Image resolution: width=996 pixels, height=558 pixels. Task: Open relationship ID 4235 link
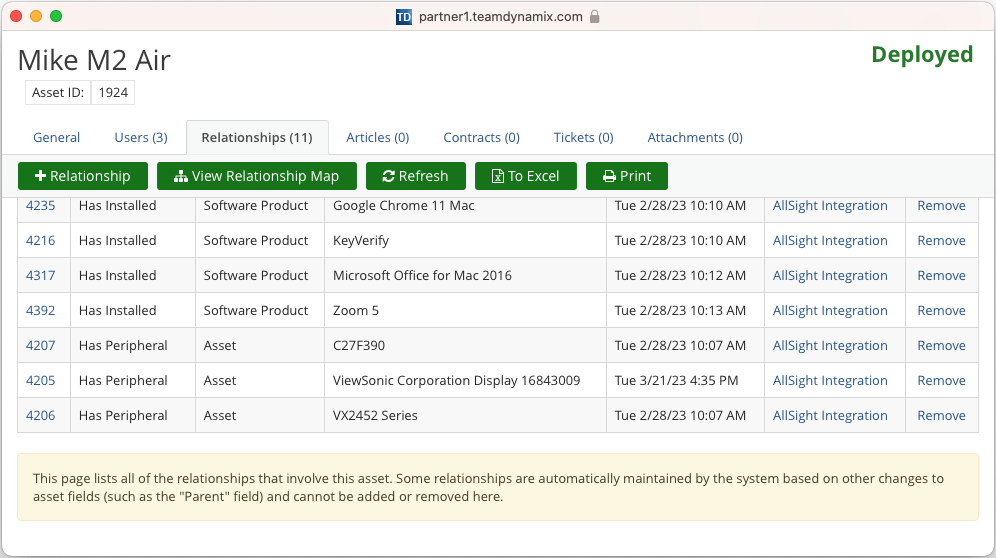41,205
